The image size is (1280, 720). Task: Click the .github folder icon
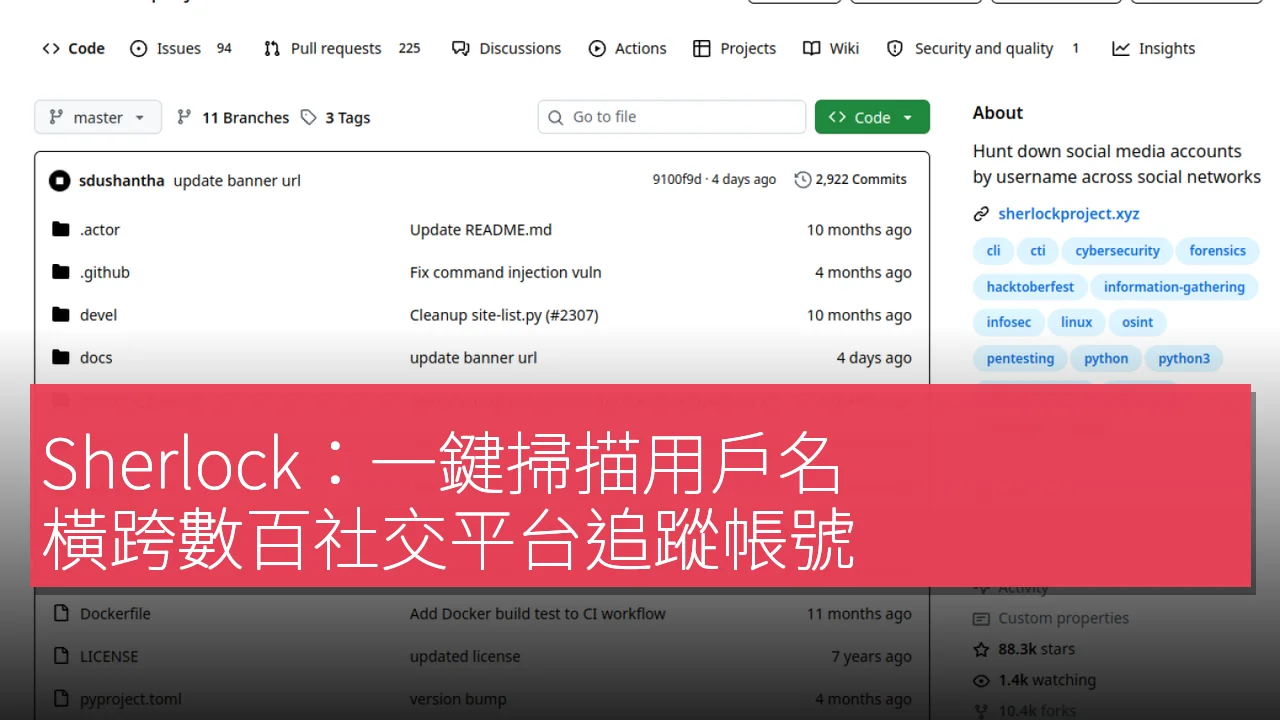pos(61,272)
